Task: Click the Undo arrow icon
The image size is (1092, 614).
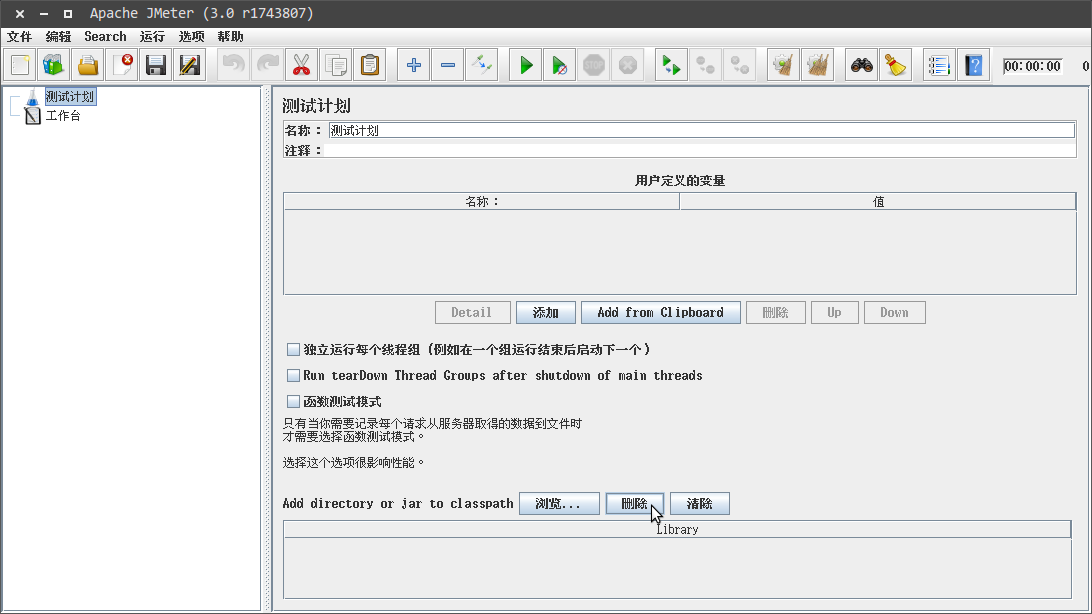Action: click(x=233, y=65)
